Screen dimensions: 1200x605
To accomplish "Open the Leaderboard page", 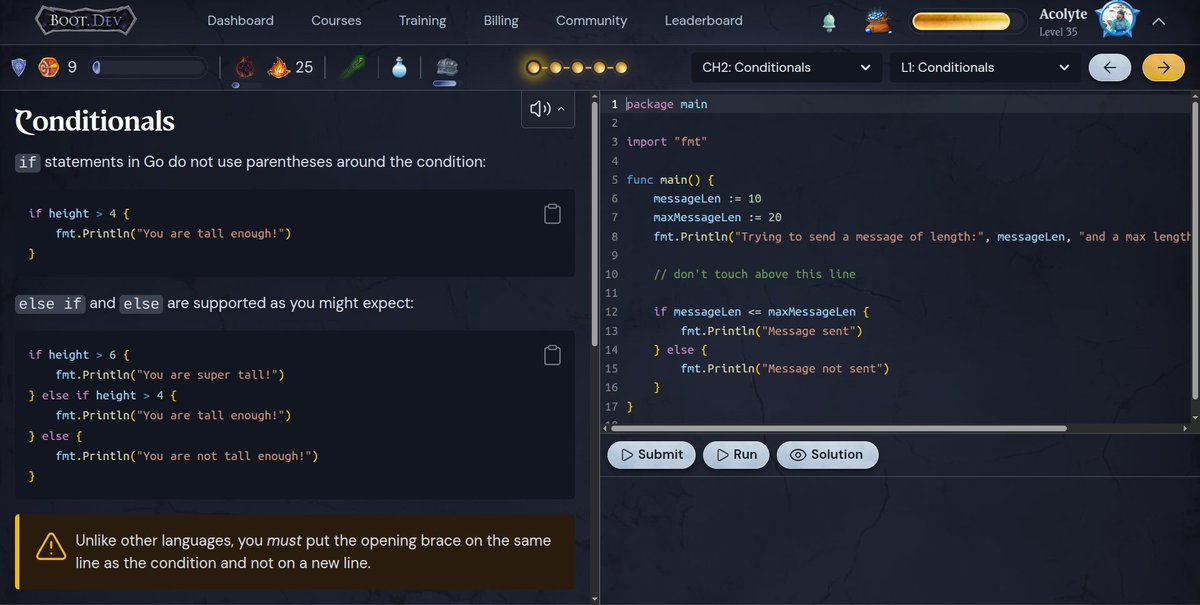I will pyautogui.click(x=701, y=20).
